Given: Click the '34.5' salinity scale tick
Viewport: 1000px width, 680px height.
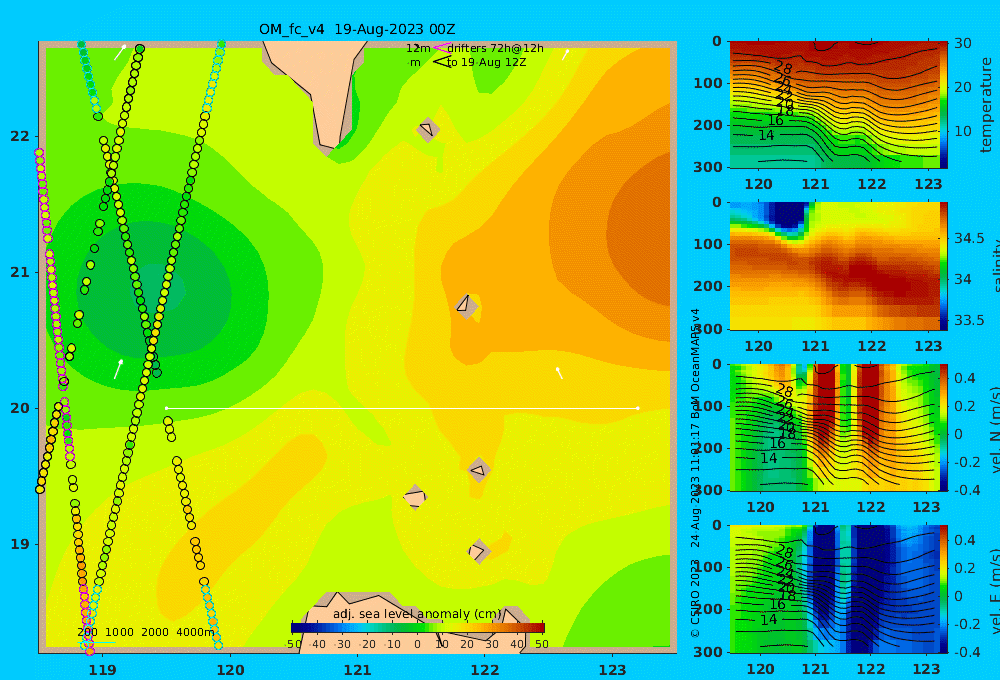Looking at the screenshot, I should (969, 238).
